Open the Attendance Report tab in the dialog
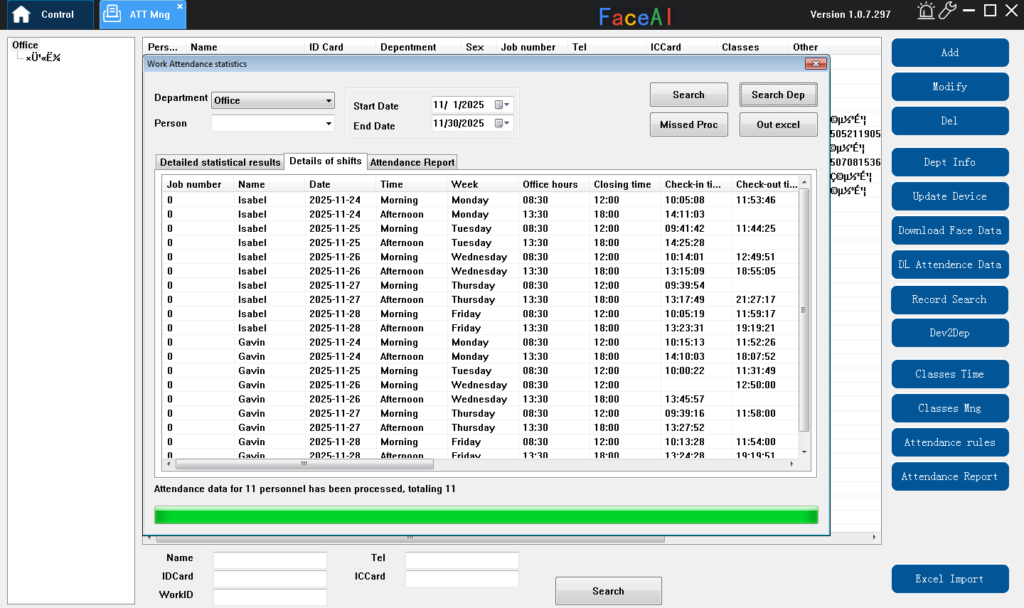The image size is (1024, 608). coord(412,162)
